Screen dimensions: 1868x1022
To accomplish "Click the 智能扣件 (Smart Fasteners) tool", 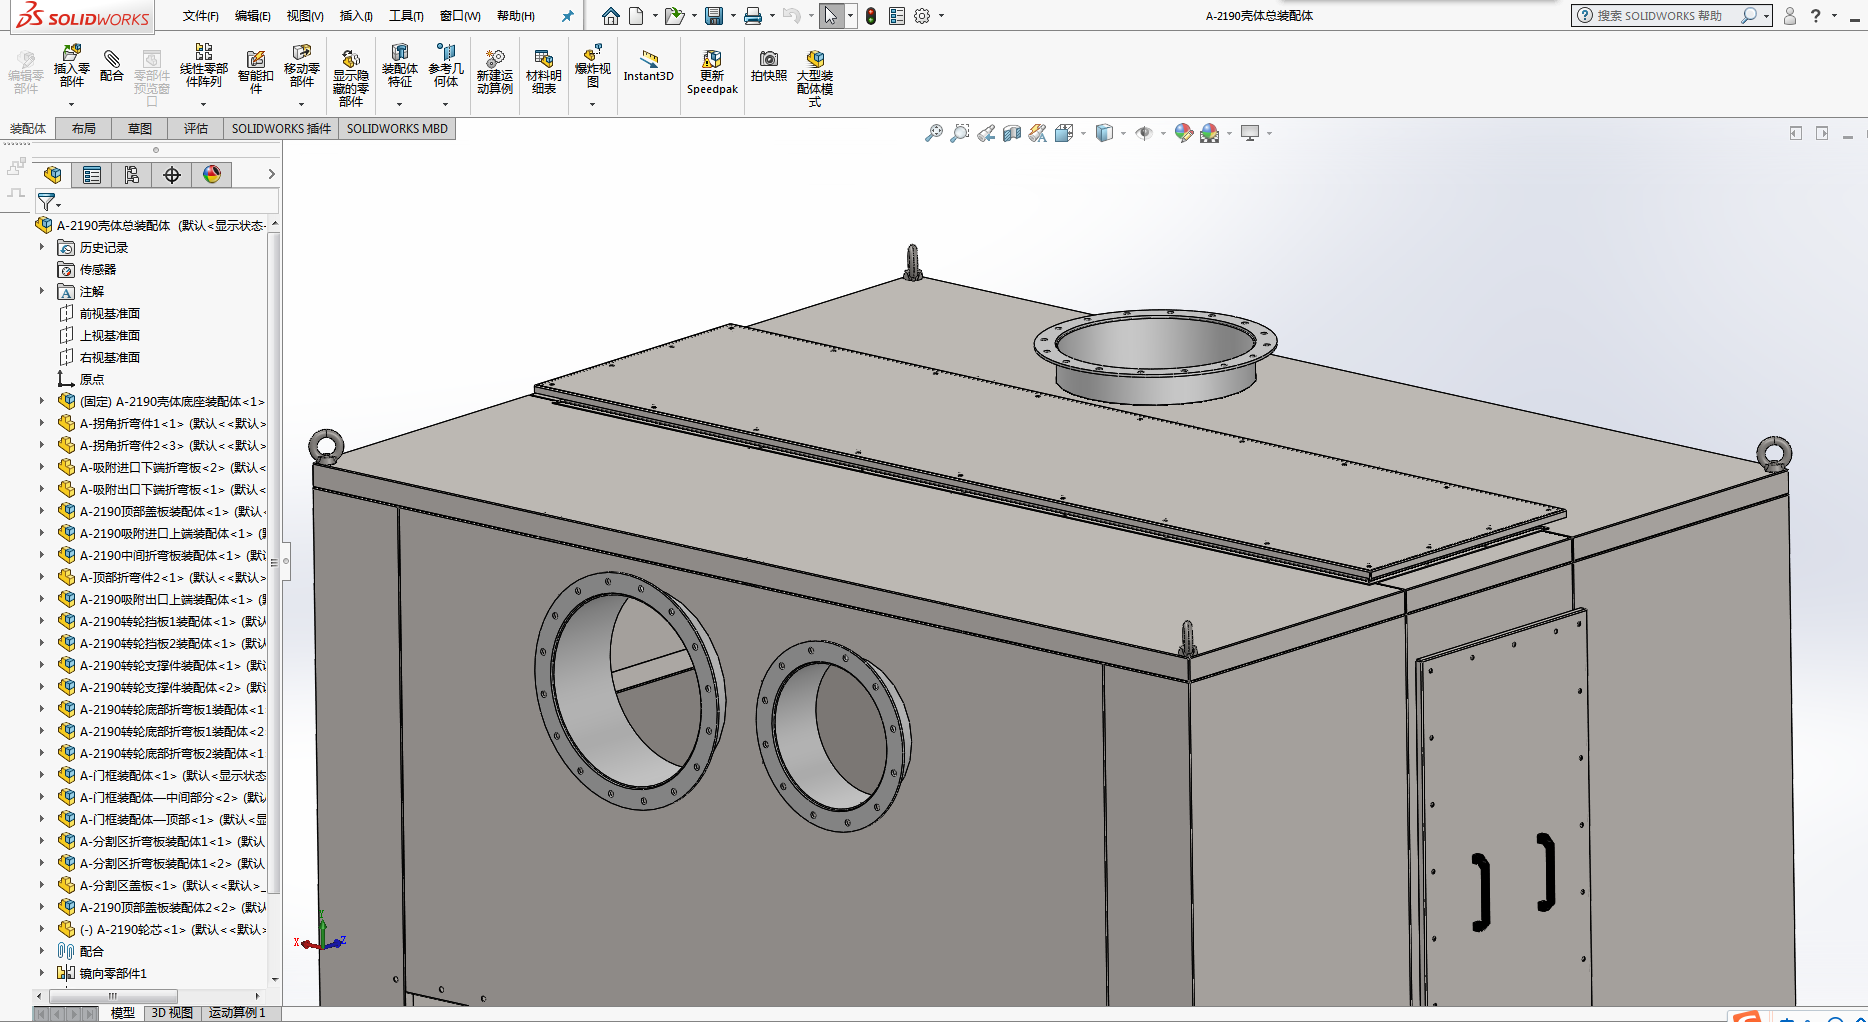I will [x=255, y=71].
